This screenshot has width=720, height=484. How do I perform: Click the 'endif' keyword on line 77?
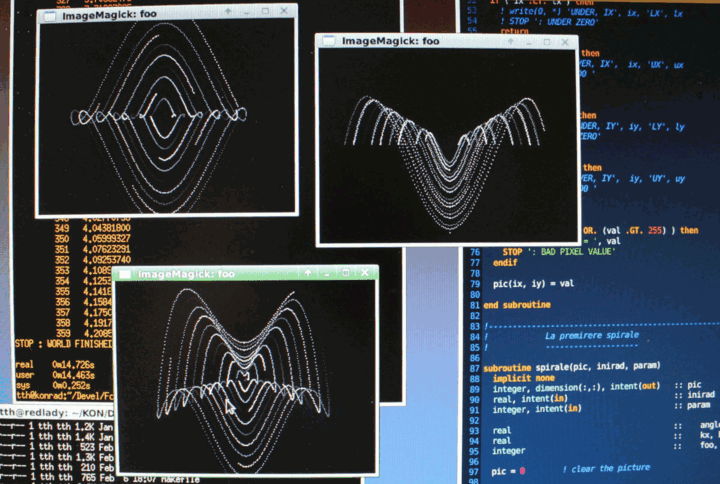pos(505,263)
